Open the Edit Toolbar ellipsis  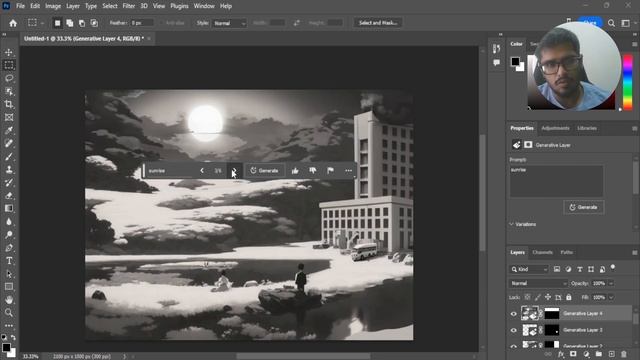pos(9,326)
